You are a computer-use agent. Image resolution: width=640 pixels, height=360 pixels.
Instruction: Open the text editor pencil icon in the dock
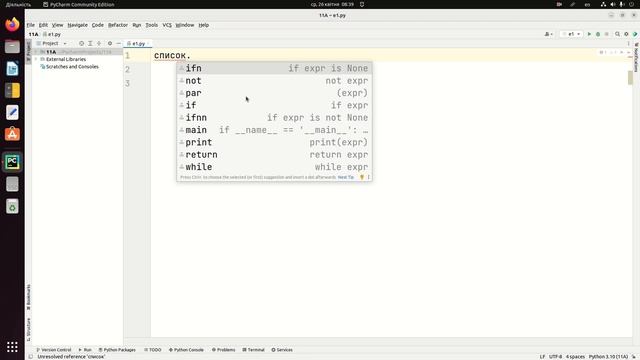tap(12, 112)
